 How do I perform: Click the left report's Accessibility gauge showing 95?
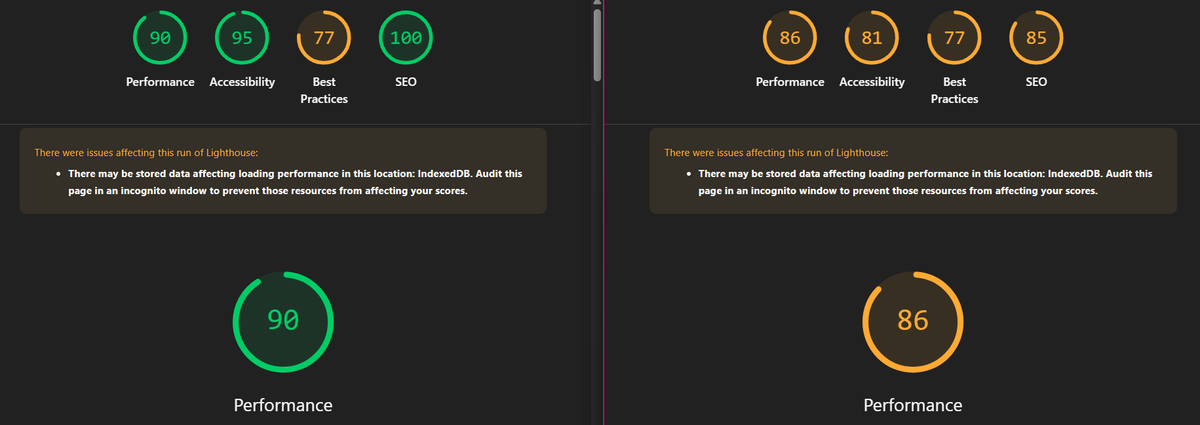click(242, 38)
